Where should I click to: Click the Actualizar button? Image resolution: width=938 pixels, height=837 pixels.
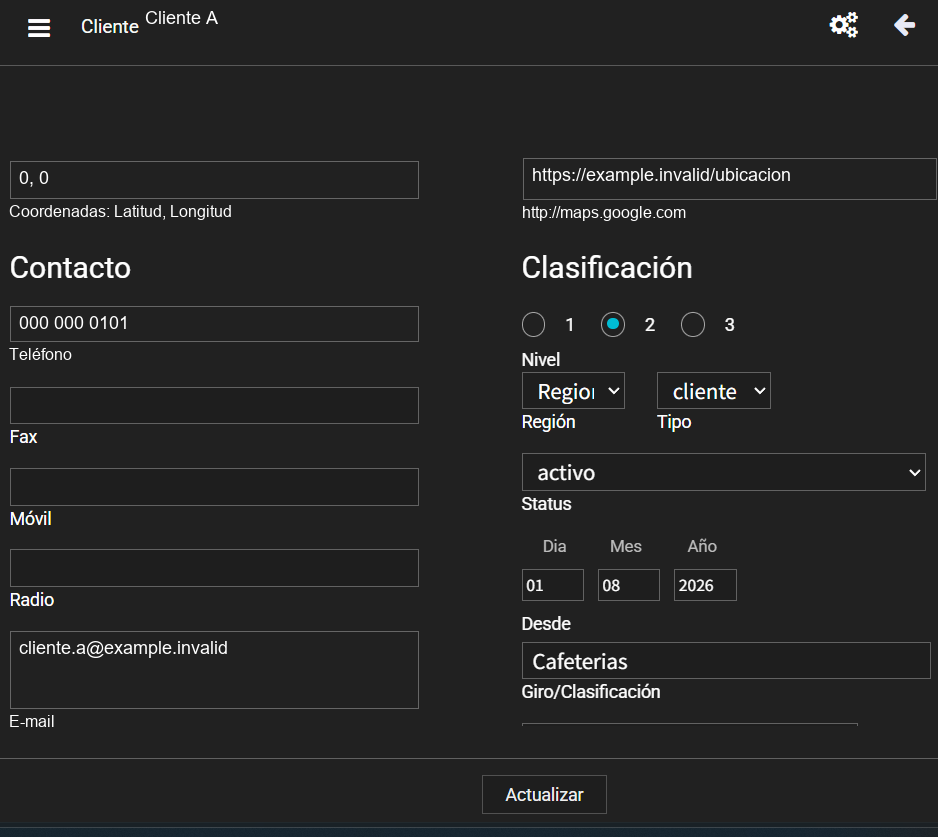(544, 795)
